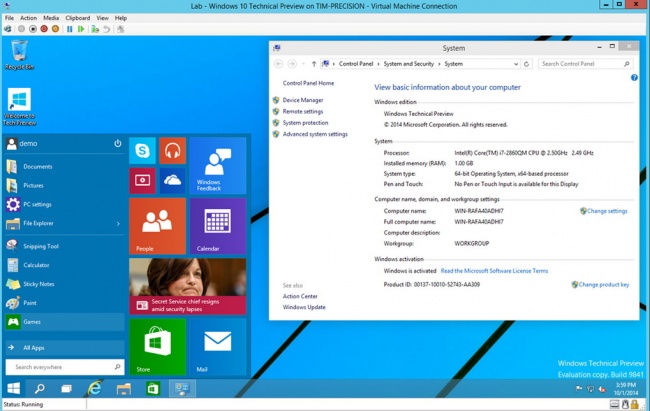Click Device Manager link
650x411 pixels.
[x=303, y=100]
